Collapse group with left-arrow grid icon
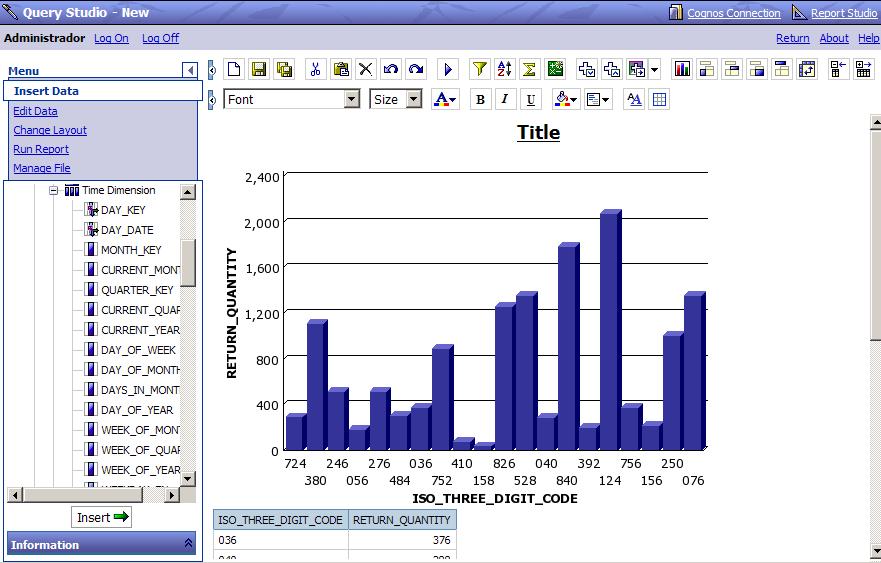The height and width of the screenshot is (563, 881). (x=838, y=69)
